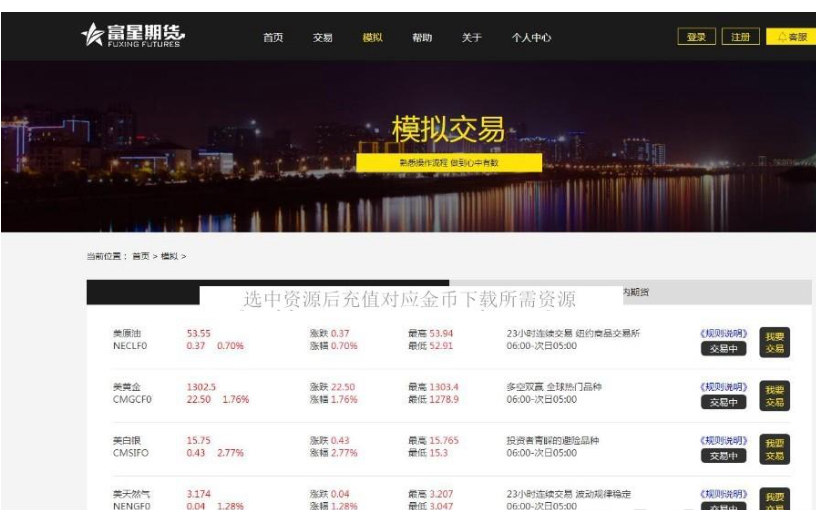Click the 美黄金 CMGCF0 product name

click(132, 393)
